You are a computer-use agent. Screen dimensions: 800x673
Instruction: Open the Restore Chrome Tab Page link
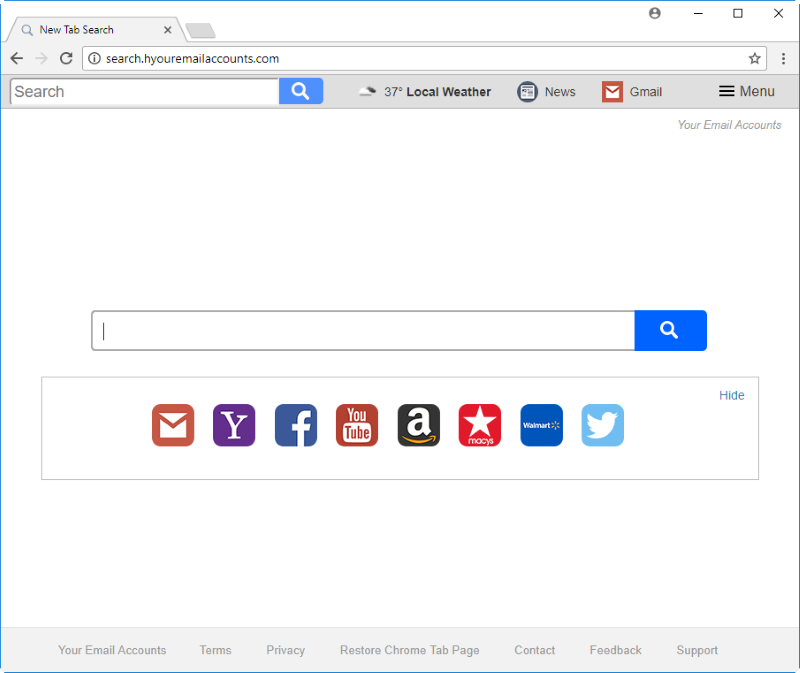(410, 650)
